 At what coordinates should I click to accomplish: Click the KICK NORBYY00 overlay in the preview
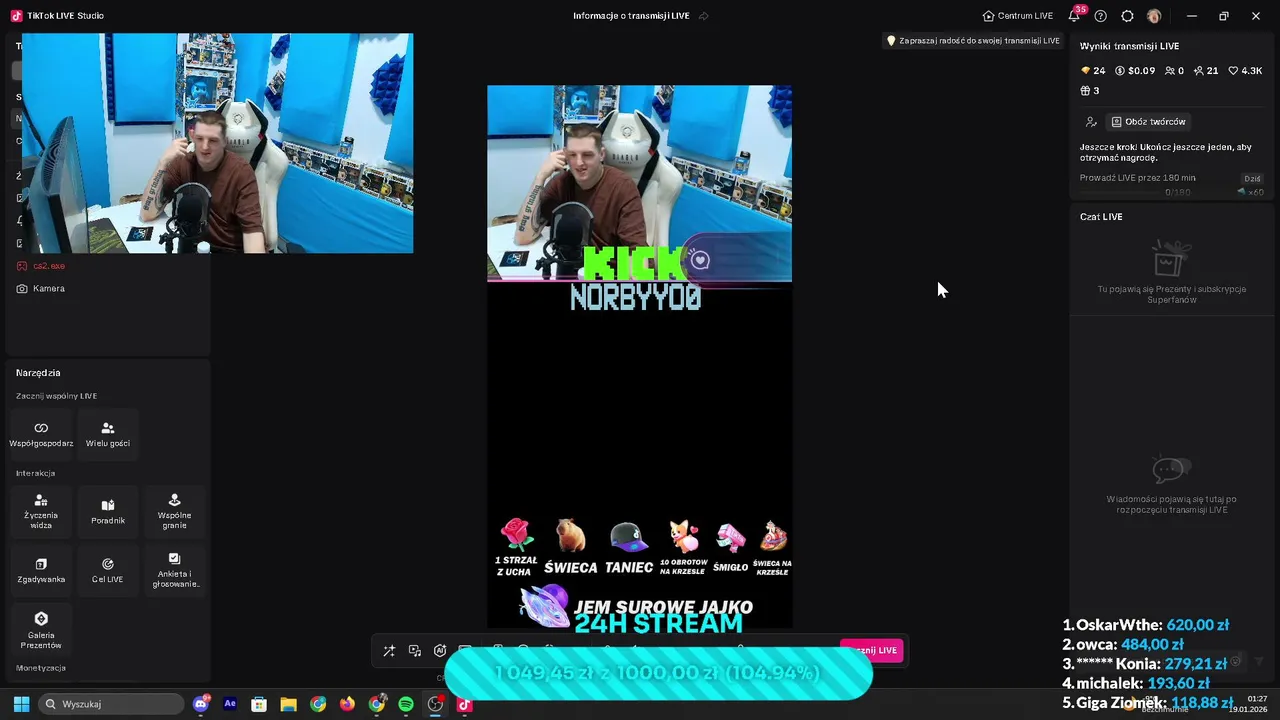636,279
